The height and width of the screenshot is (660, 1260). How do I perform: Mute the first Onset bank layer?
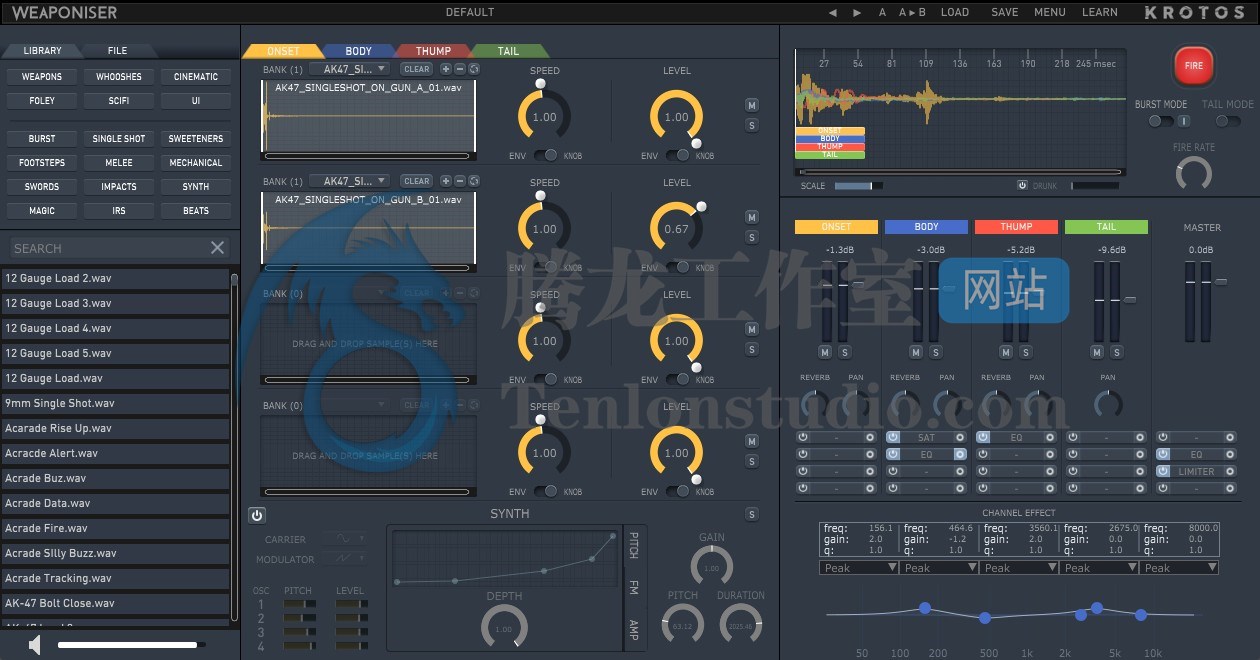coord(752,105)
